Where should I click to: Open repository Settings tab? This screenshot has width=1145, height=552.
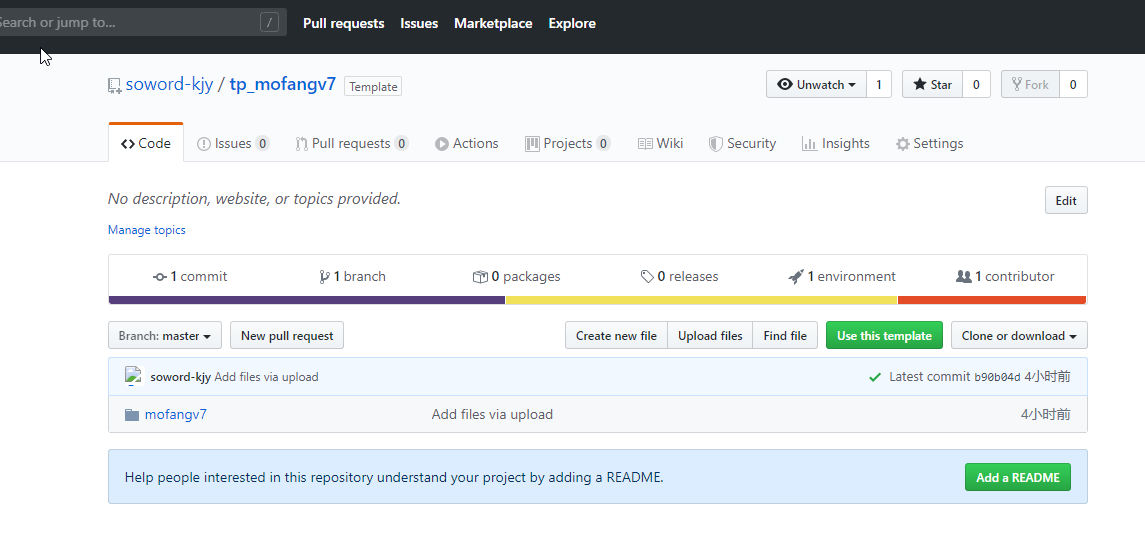930,144
